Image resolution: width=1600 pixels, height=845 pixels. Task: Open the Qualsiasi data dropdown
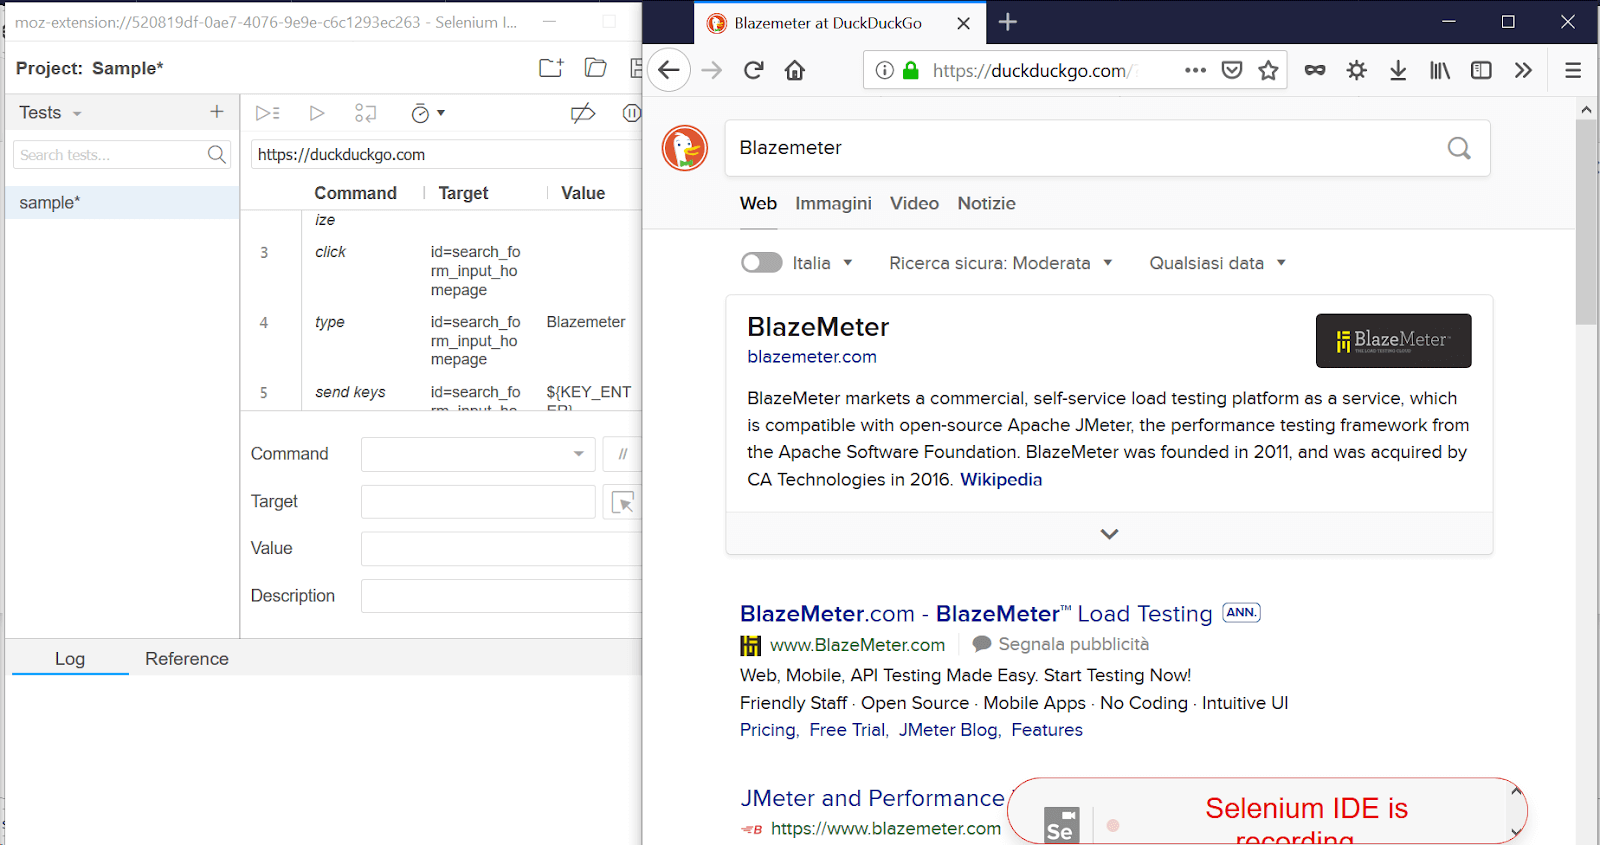[1217, 263]
